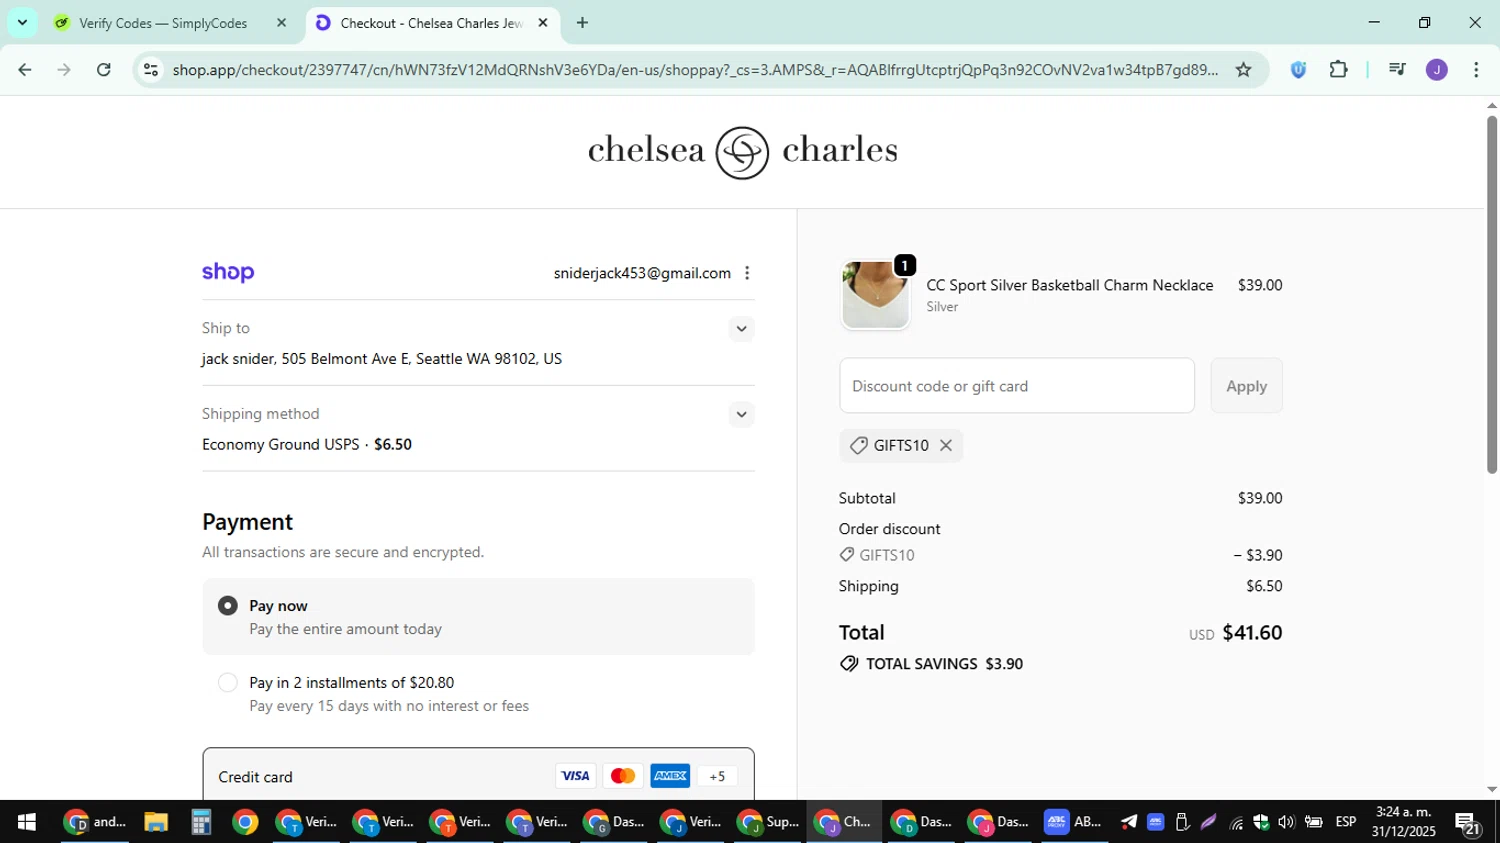This screenshot has width=1500, height=843.
Task: Click the ESP language indicator
Action: [1346, 822]
